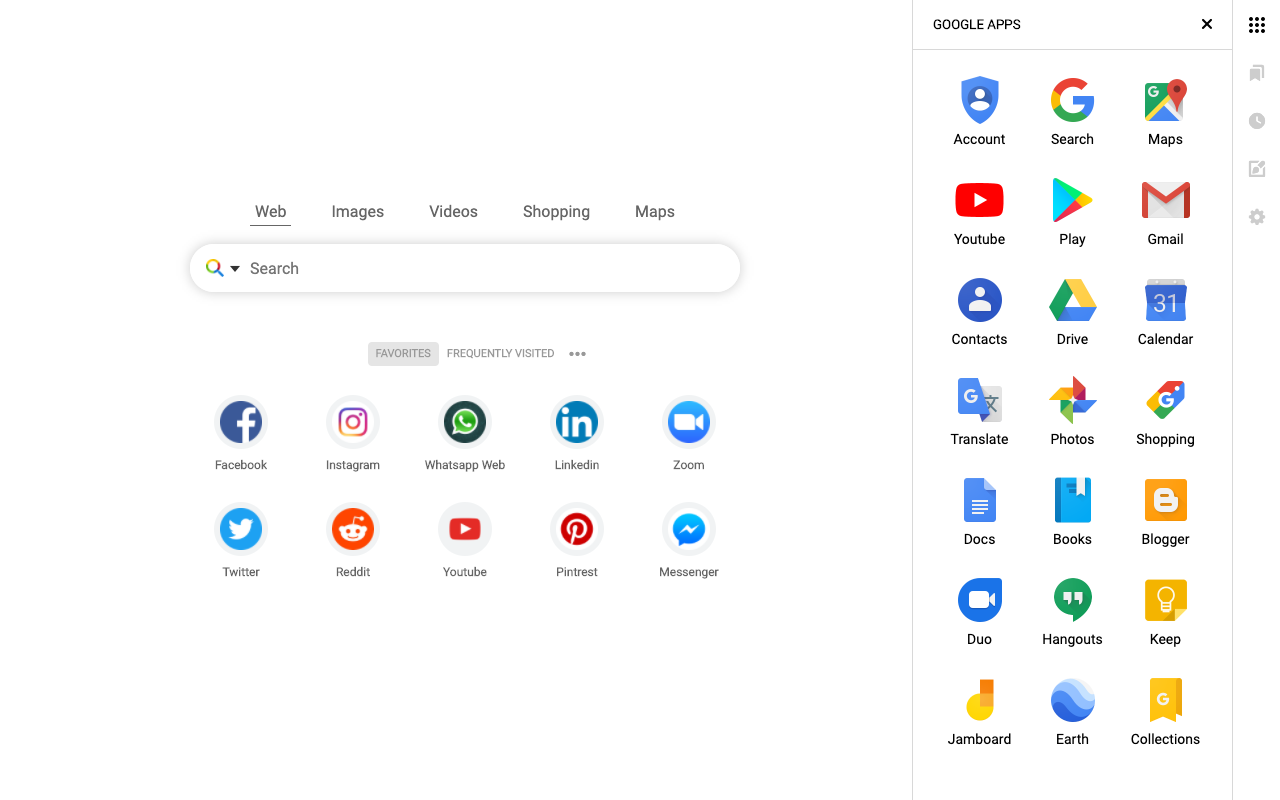
Task: Switch to Maps search tab
Action: [x=655, y=212]
